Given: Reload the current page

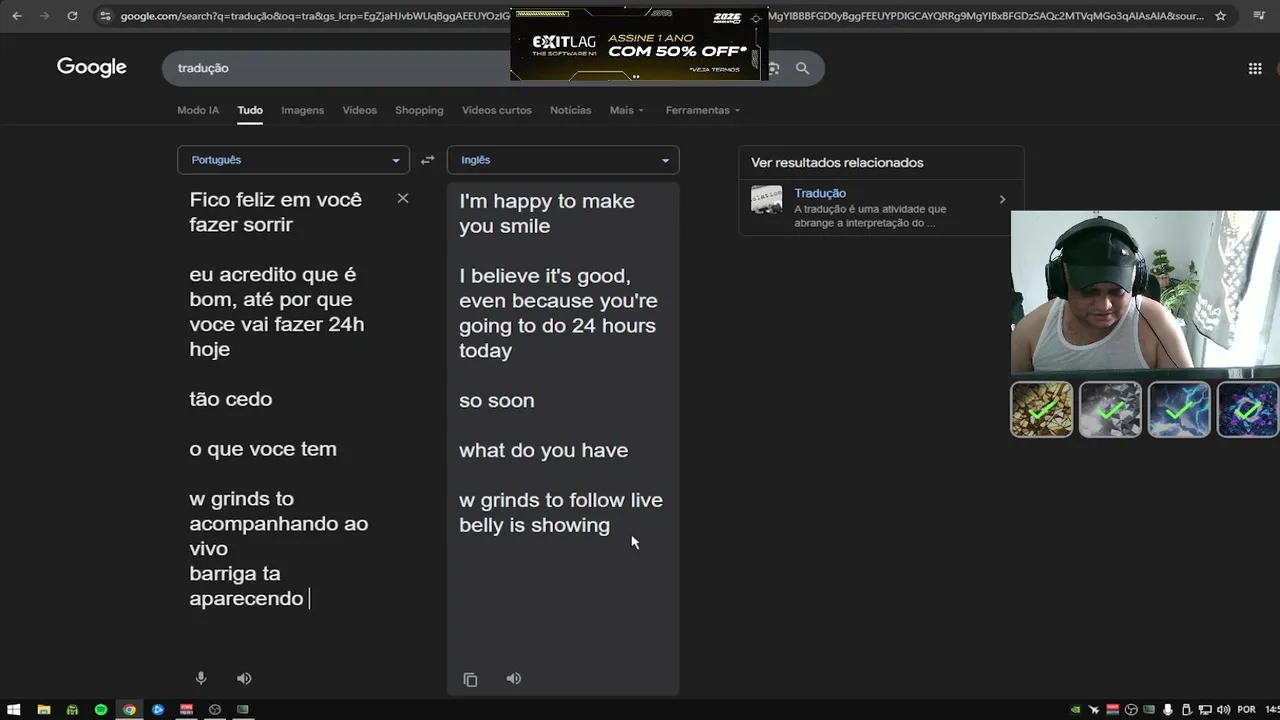Looking at the screenshot, I should coord(72,16).
